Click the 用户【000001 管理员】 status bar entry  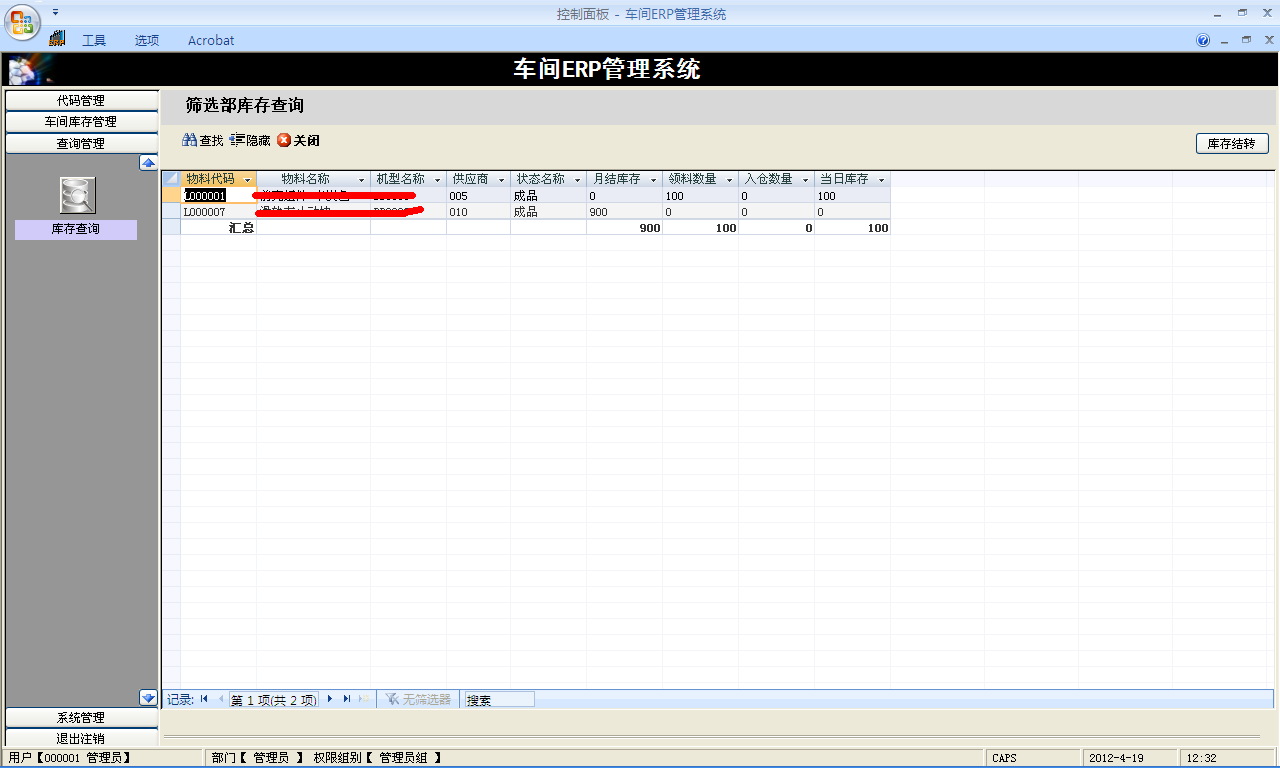pos(70,758)
